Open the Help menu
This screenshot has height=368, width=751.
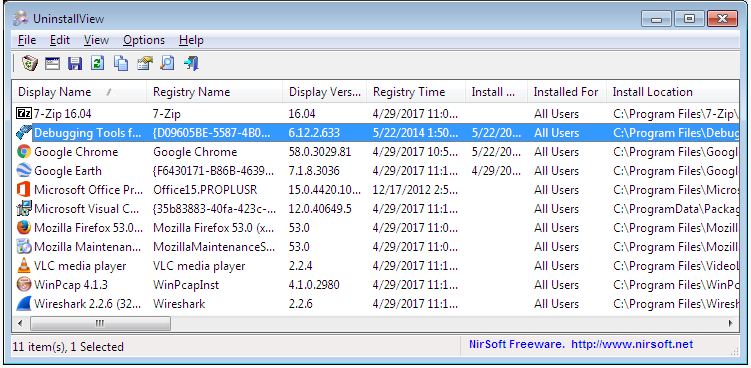point(191,40)
